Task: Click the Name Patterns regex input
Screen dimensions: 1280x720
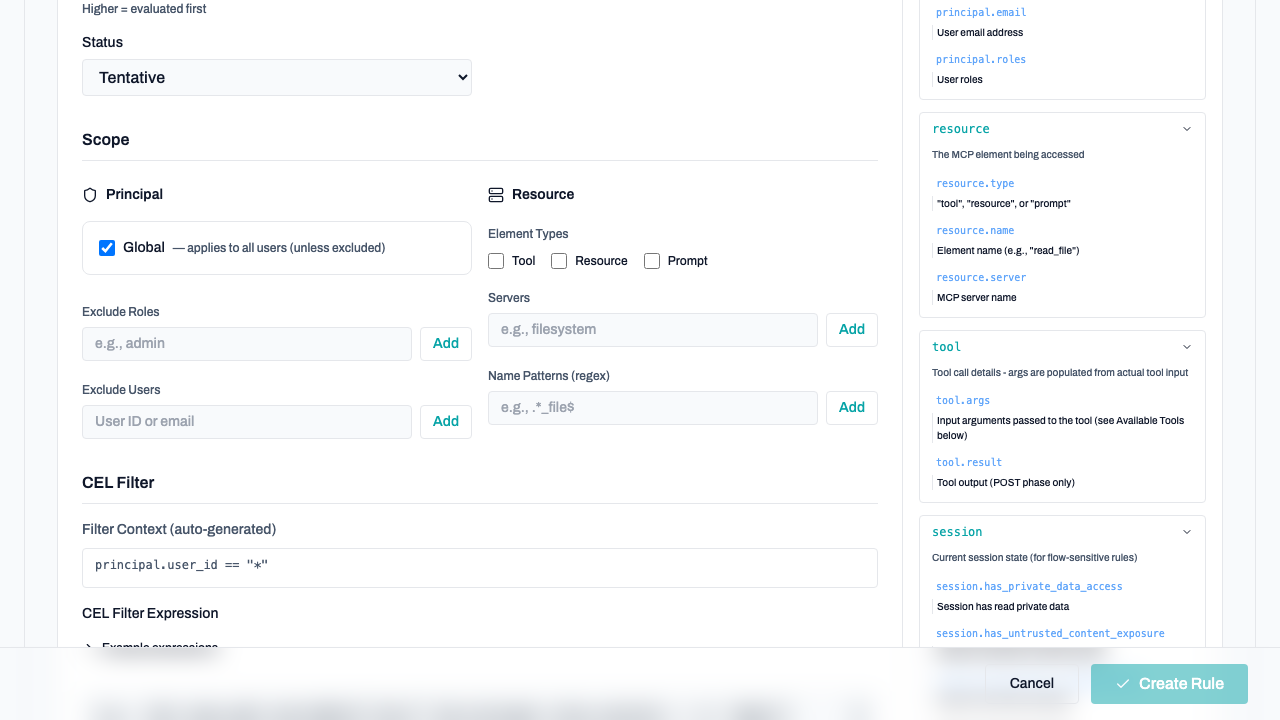Action: [652, 408]
